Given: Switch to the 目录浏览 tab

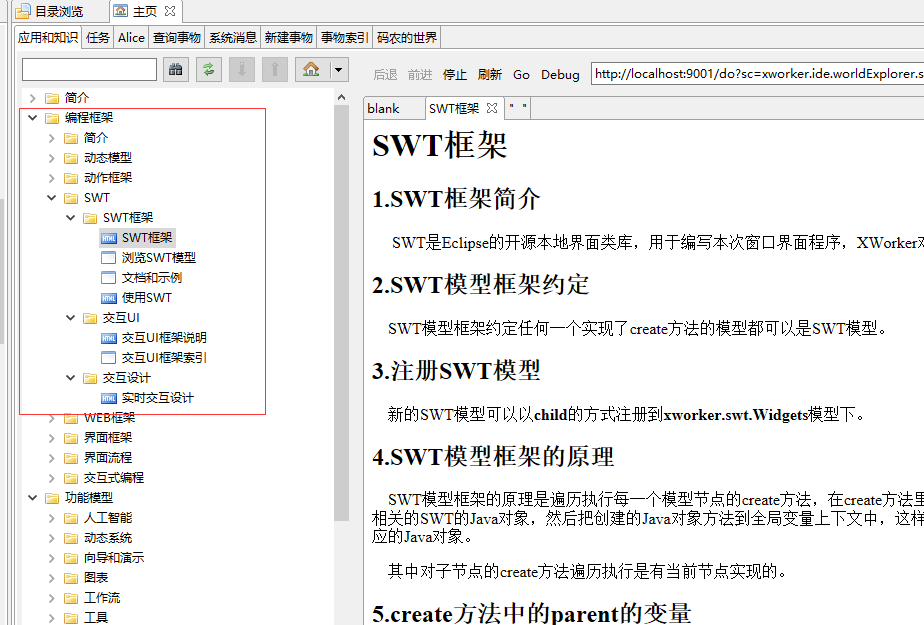Looking at the screenshot, I should coord(50,11).
